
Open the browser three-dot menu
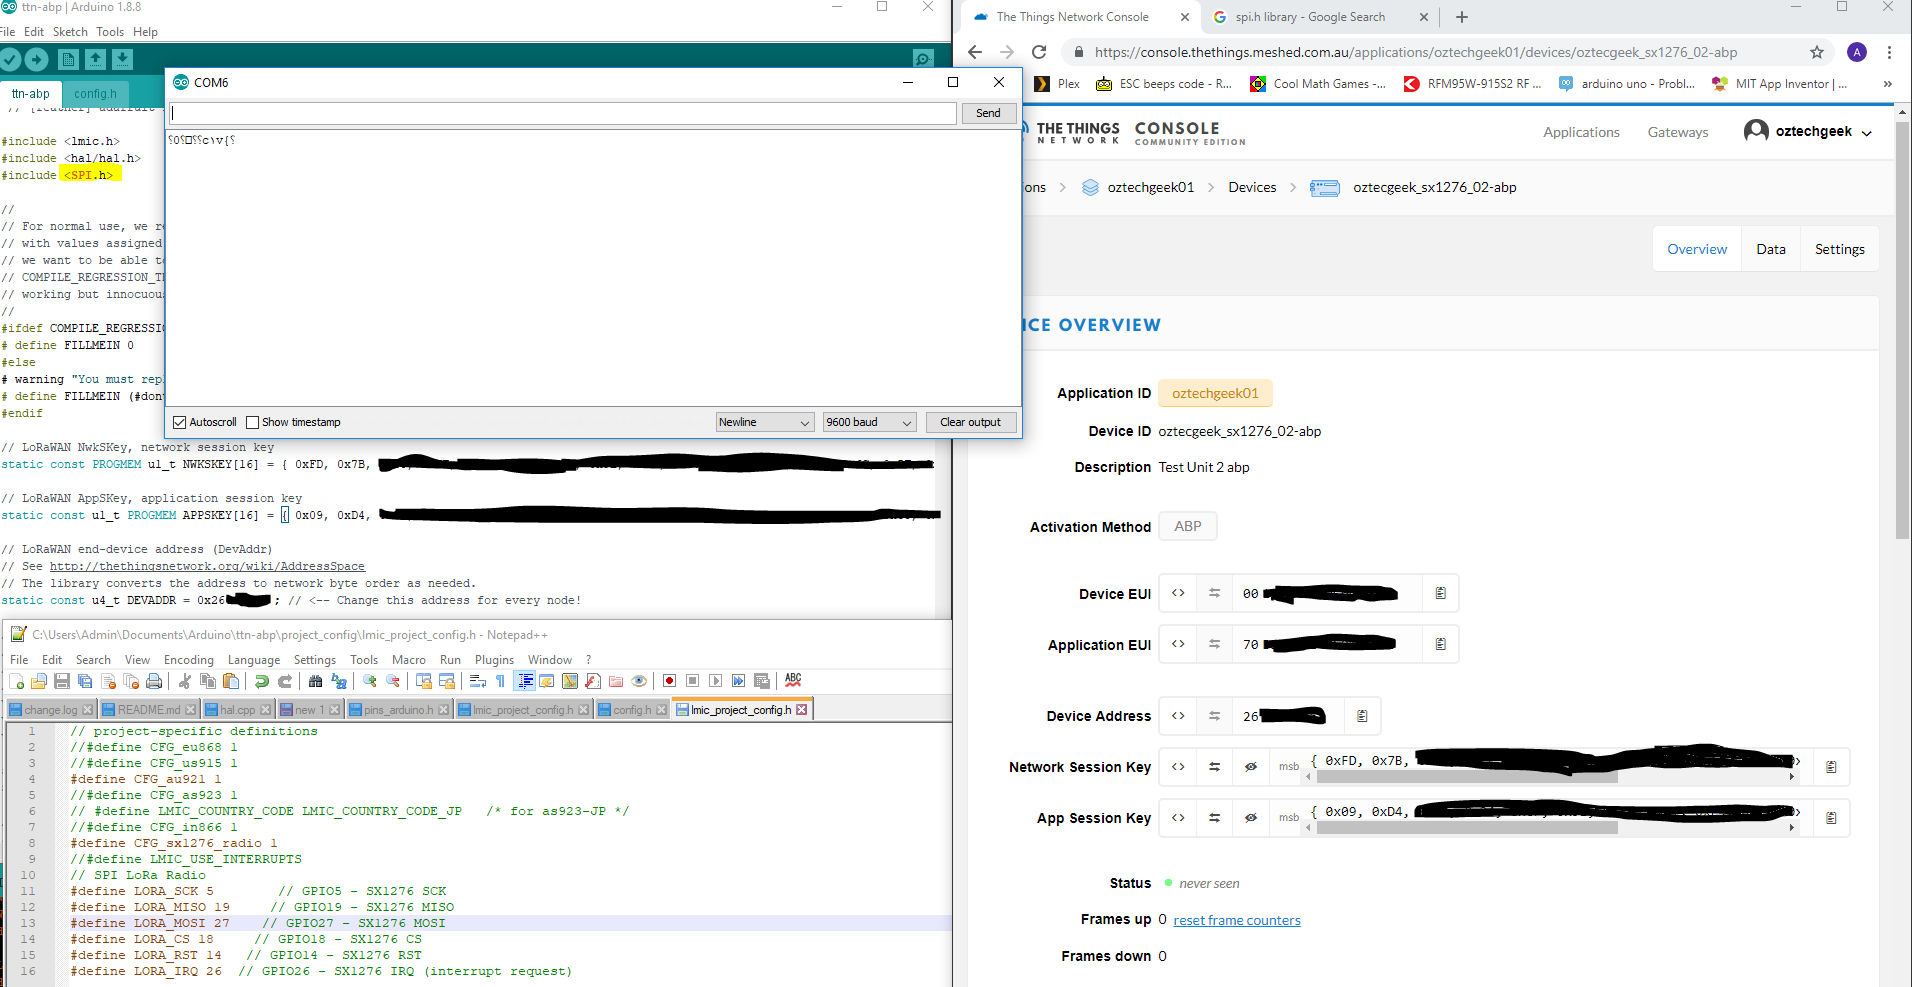(1889, 52)
